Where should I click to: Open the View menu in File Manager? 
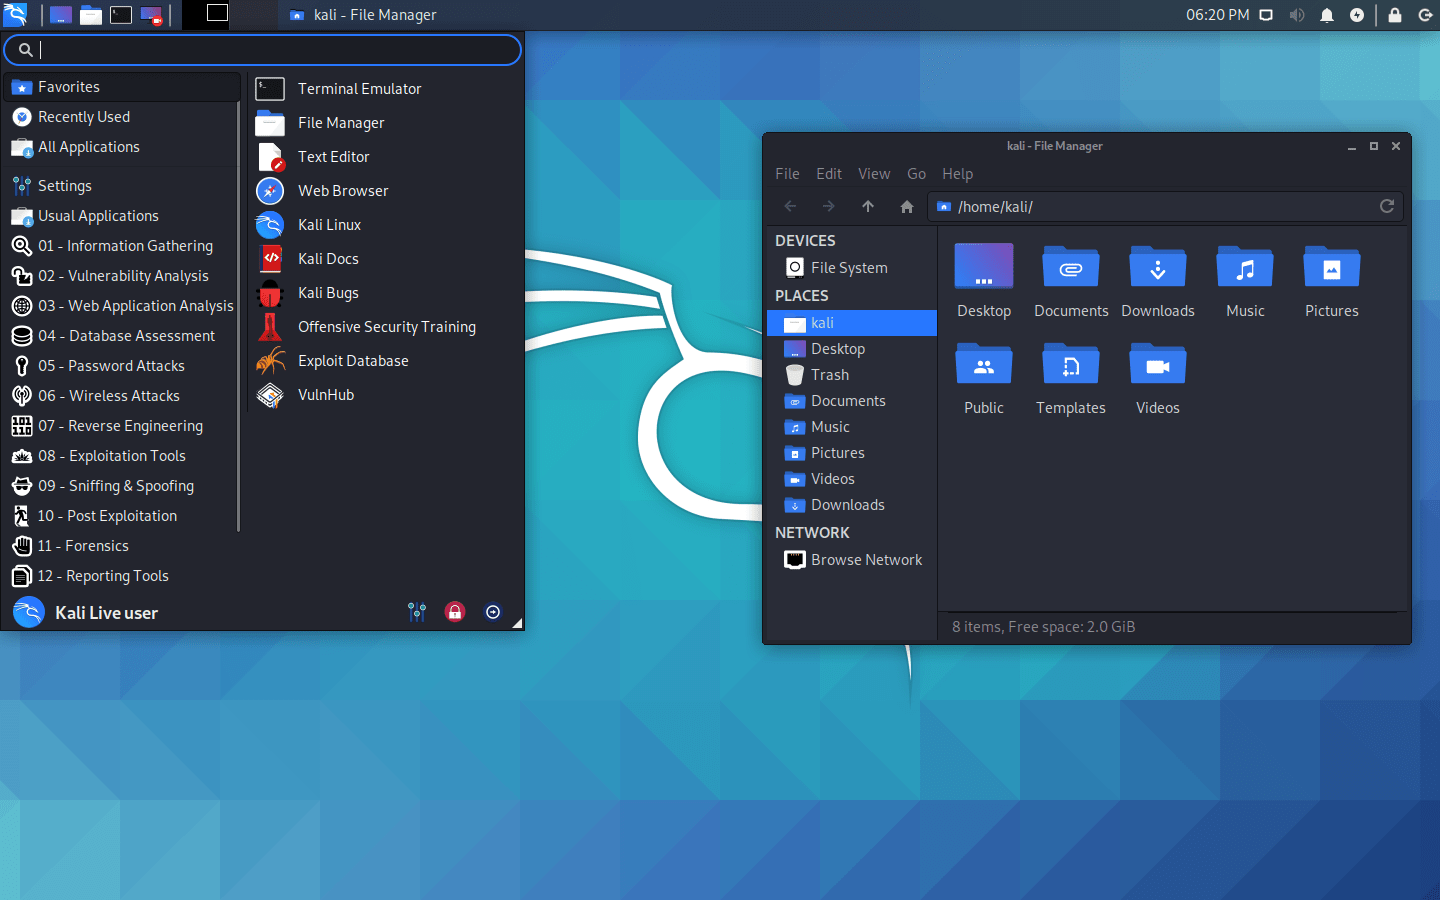click(x=874, y=174)
